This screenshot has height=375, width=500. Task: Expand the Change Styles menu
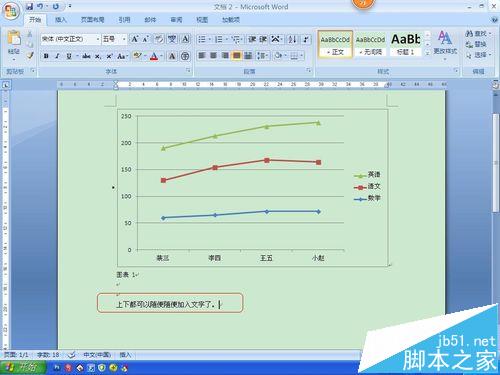coord(445,45)
